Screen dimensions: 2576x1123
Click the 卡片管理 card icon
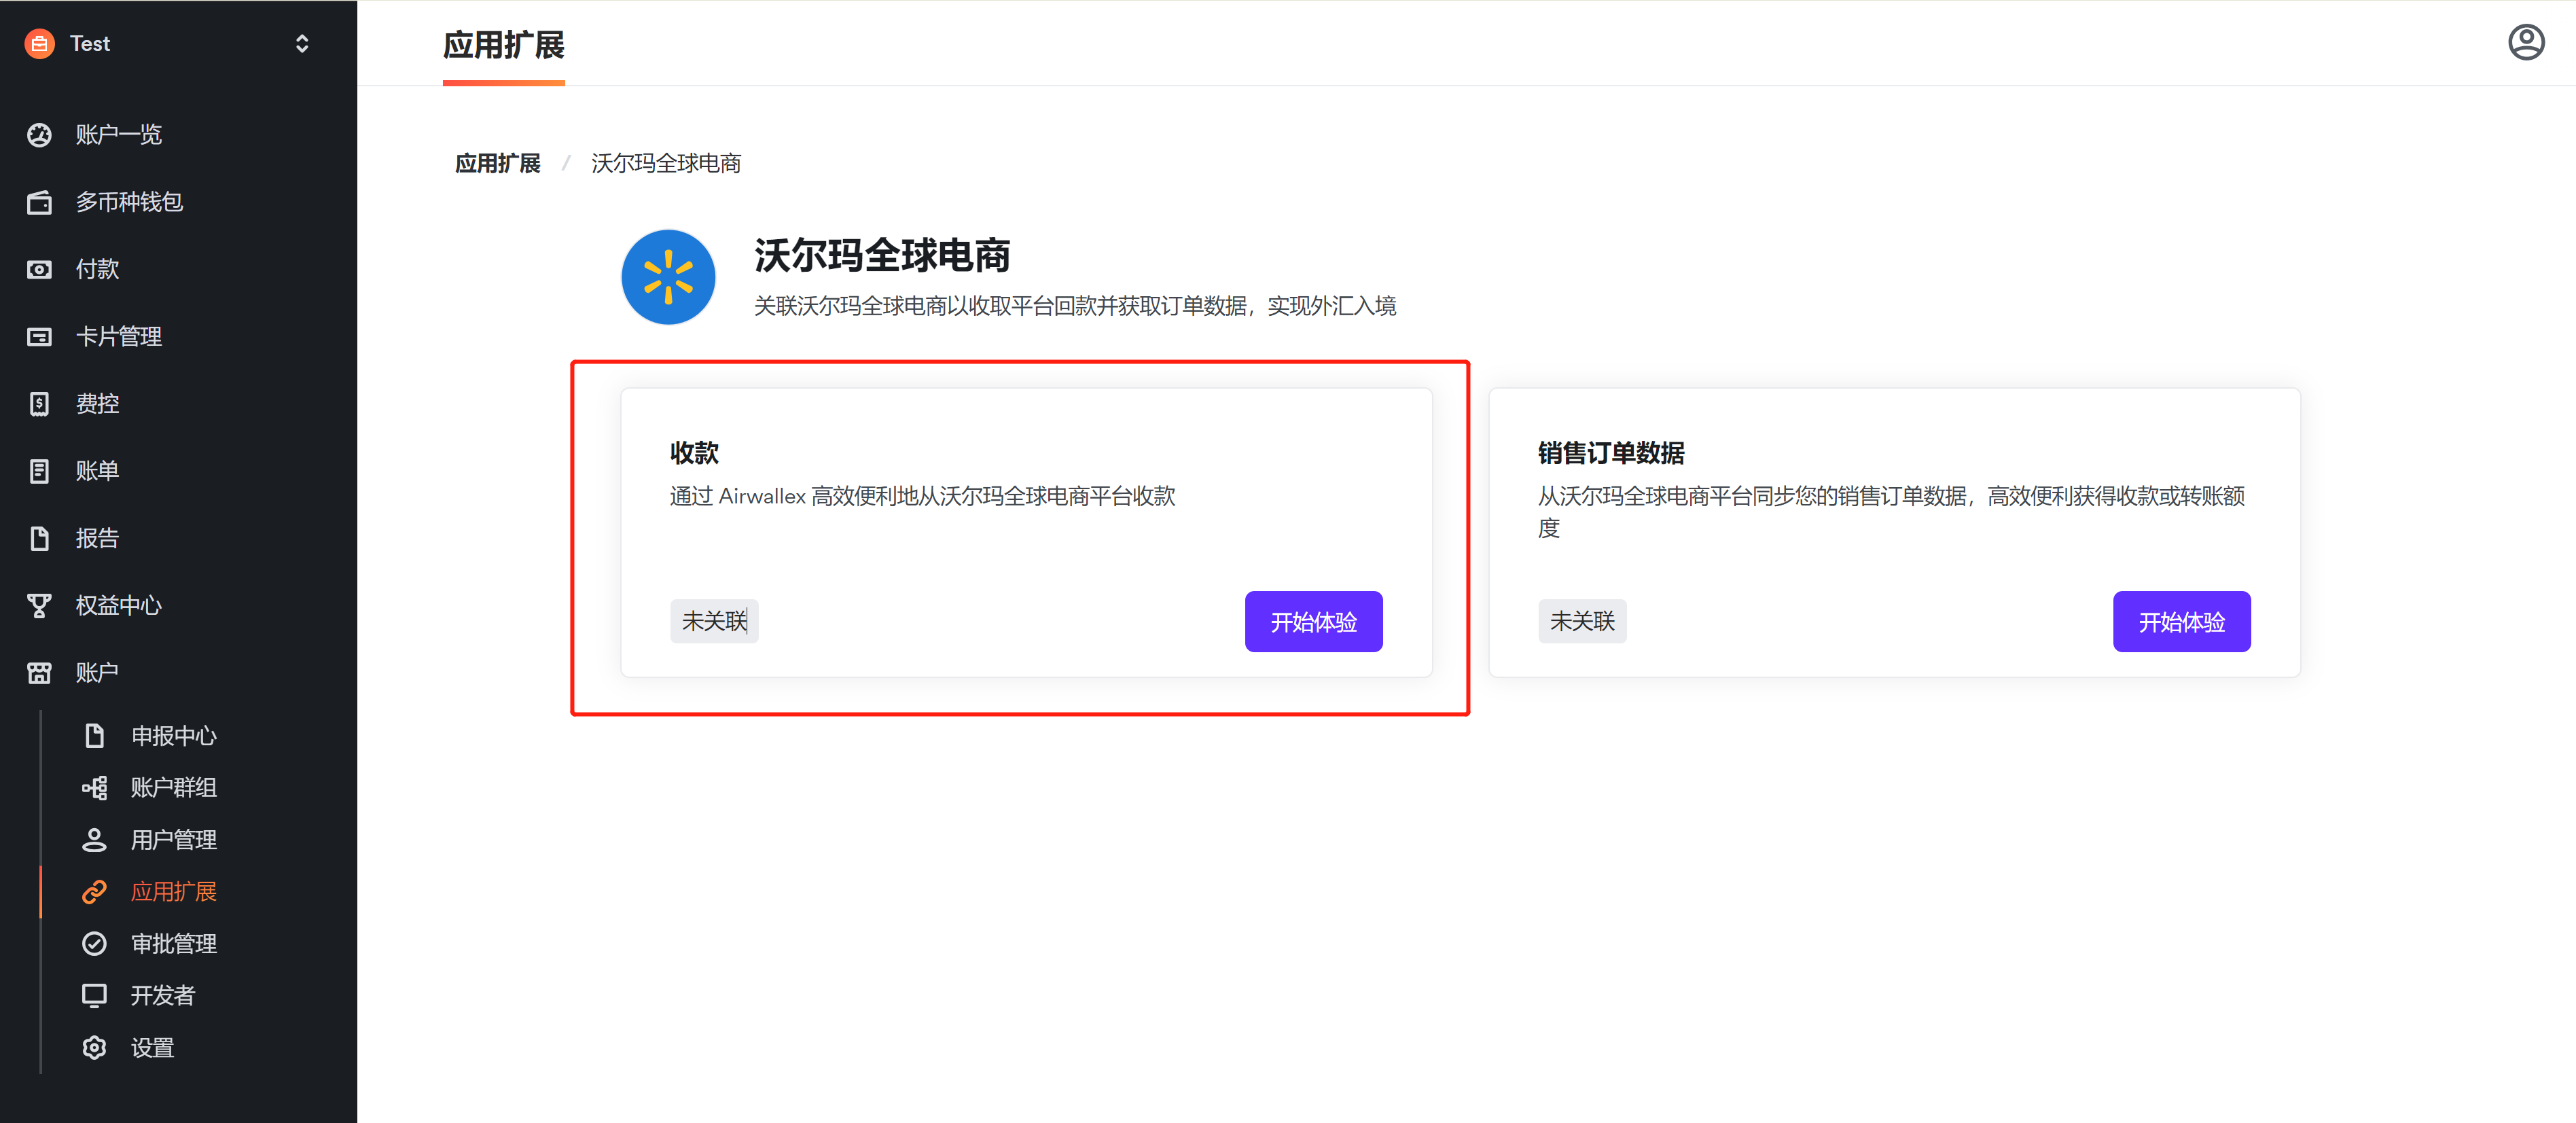point(39,337)
